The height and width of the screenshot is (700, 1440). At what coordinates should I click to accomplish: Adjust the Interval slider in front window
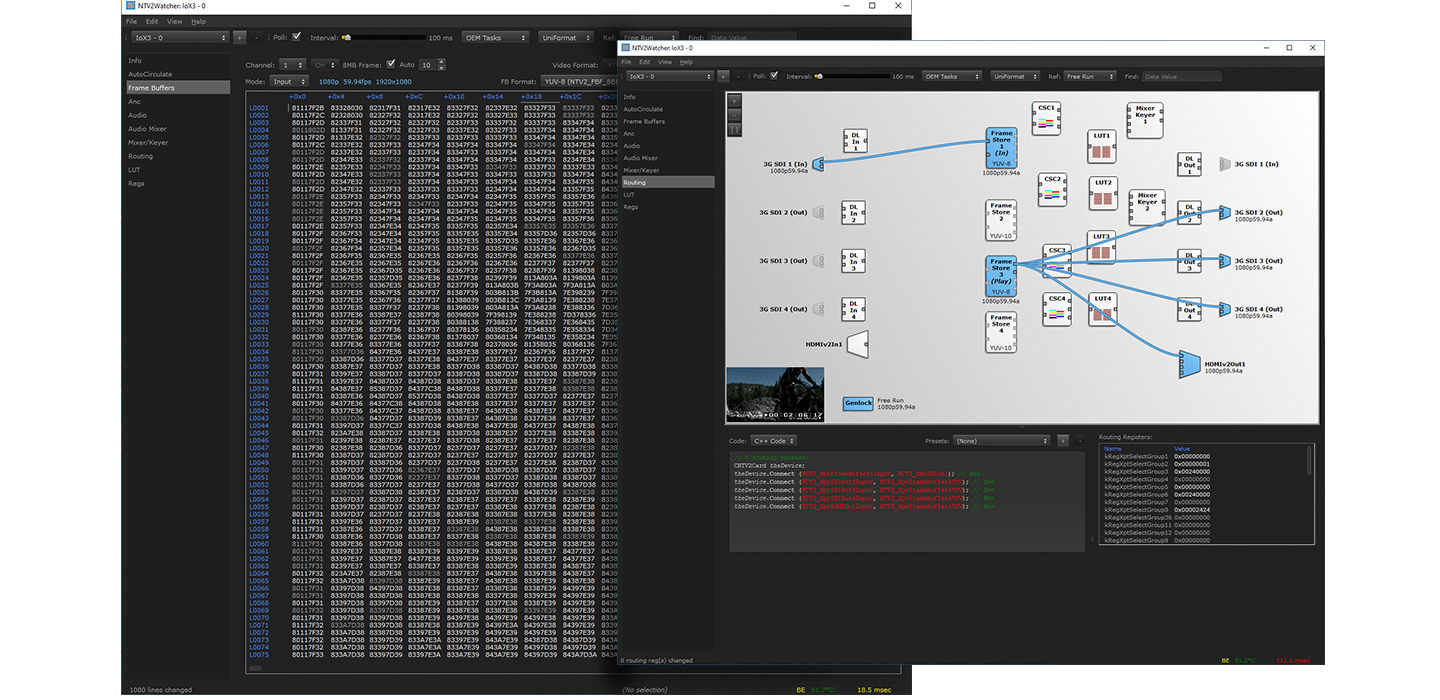click(818, 76)
